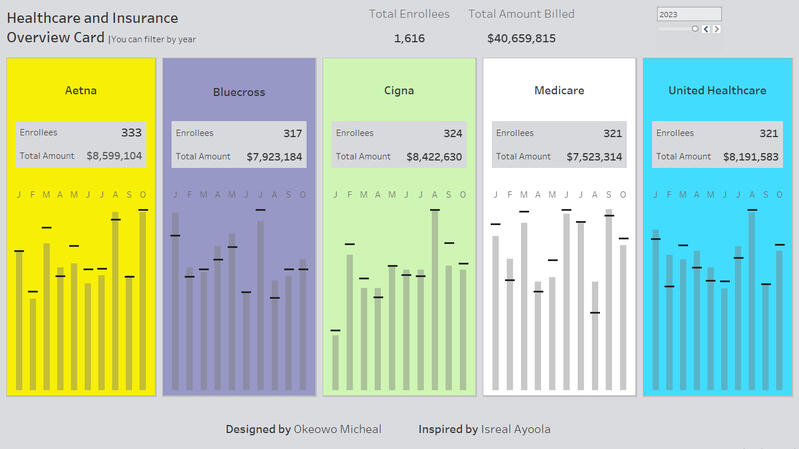Screen dimensions: 799x449
Task: Click Aetna's Total Amount value $8,599,104
Action: click(x=114, y=156)
